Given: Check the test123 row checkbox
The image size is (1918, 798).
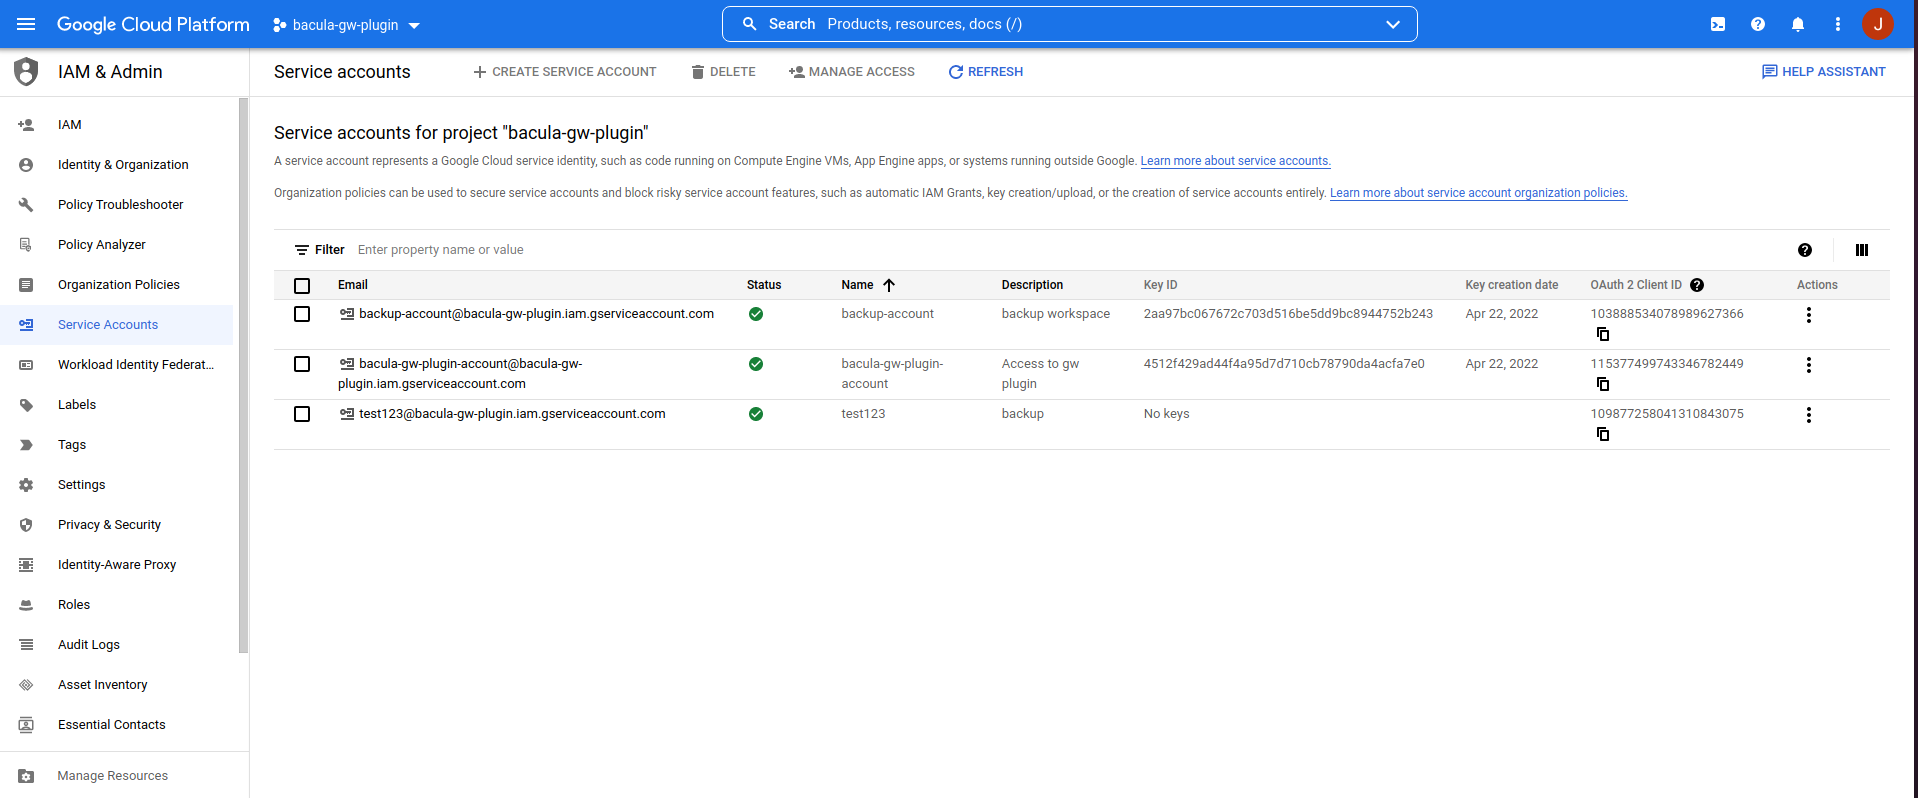Looking at the screenshot, I should tap(302, 414).
